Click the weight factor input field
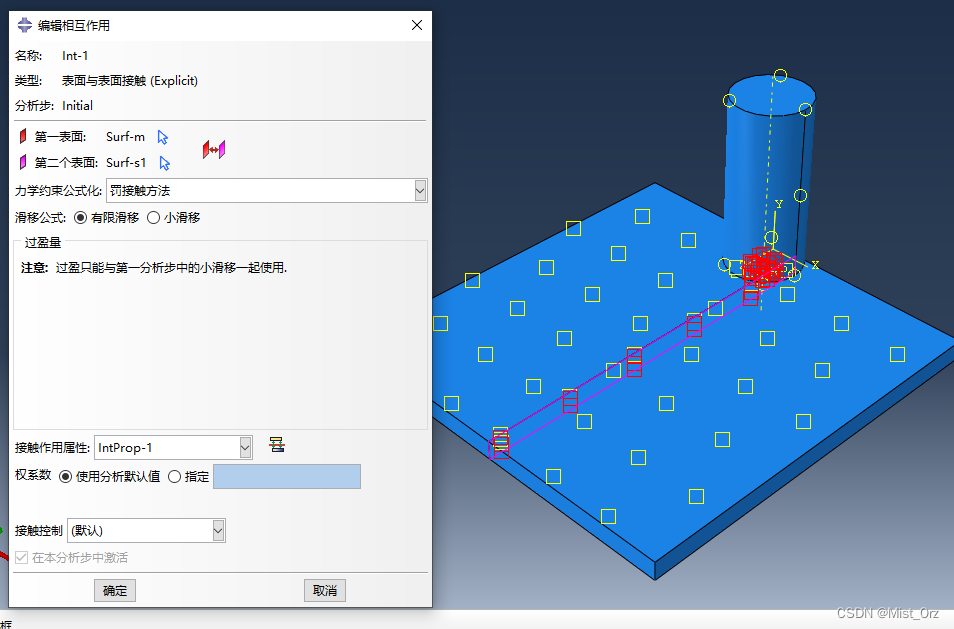 pyautogui.click(x=286, y=477)
